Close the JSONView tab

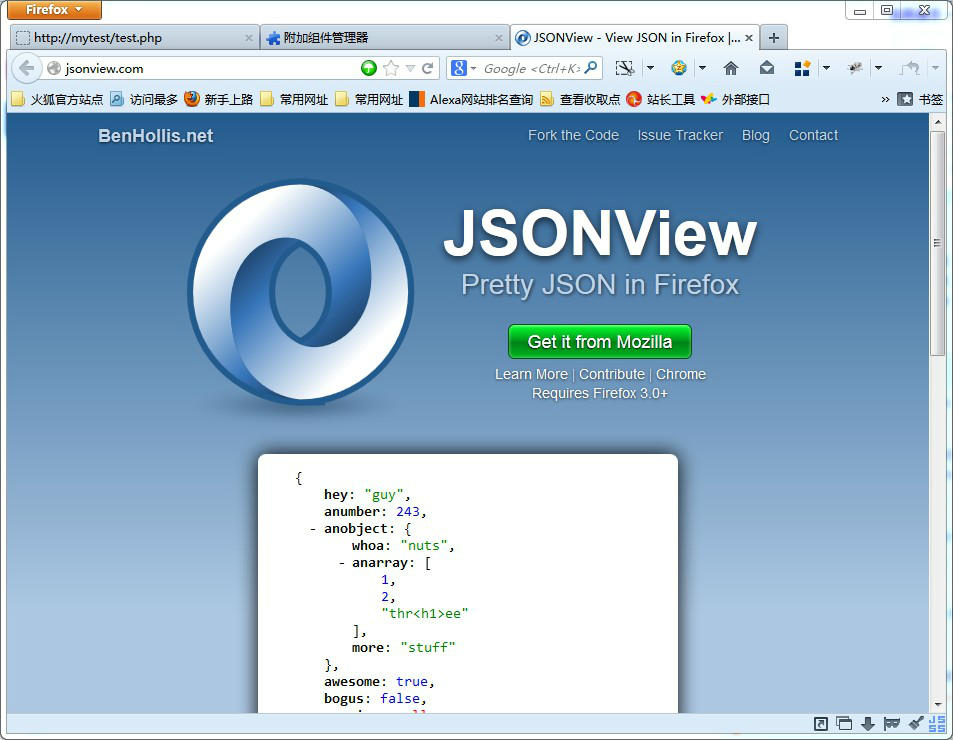tap(749, 38)
